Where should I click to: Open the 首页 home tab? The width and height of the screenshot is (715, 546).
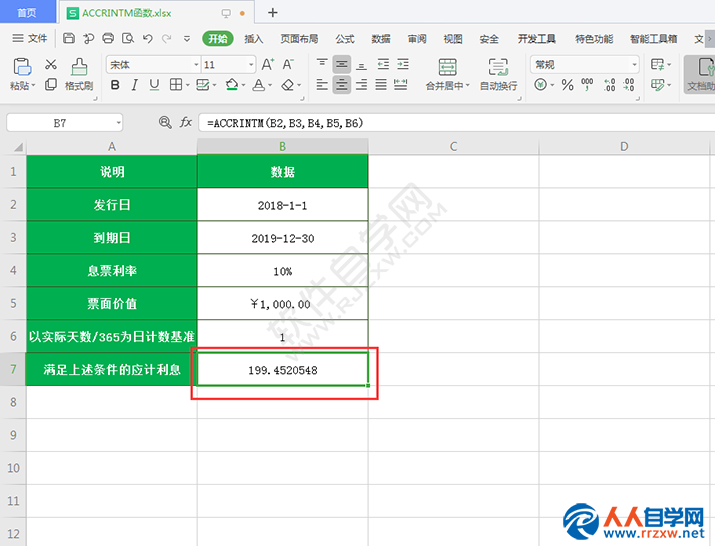coord(27,12)
